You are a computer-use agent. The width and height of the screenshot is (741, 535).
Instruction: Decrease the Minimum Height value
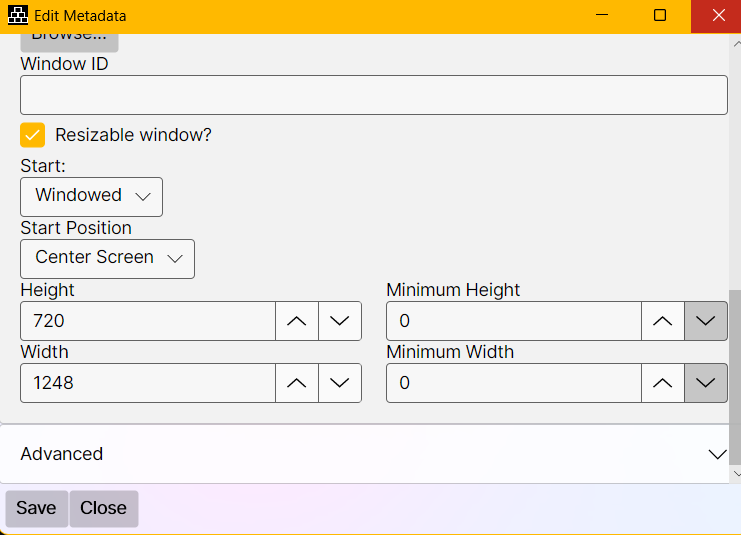706,321
